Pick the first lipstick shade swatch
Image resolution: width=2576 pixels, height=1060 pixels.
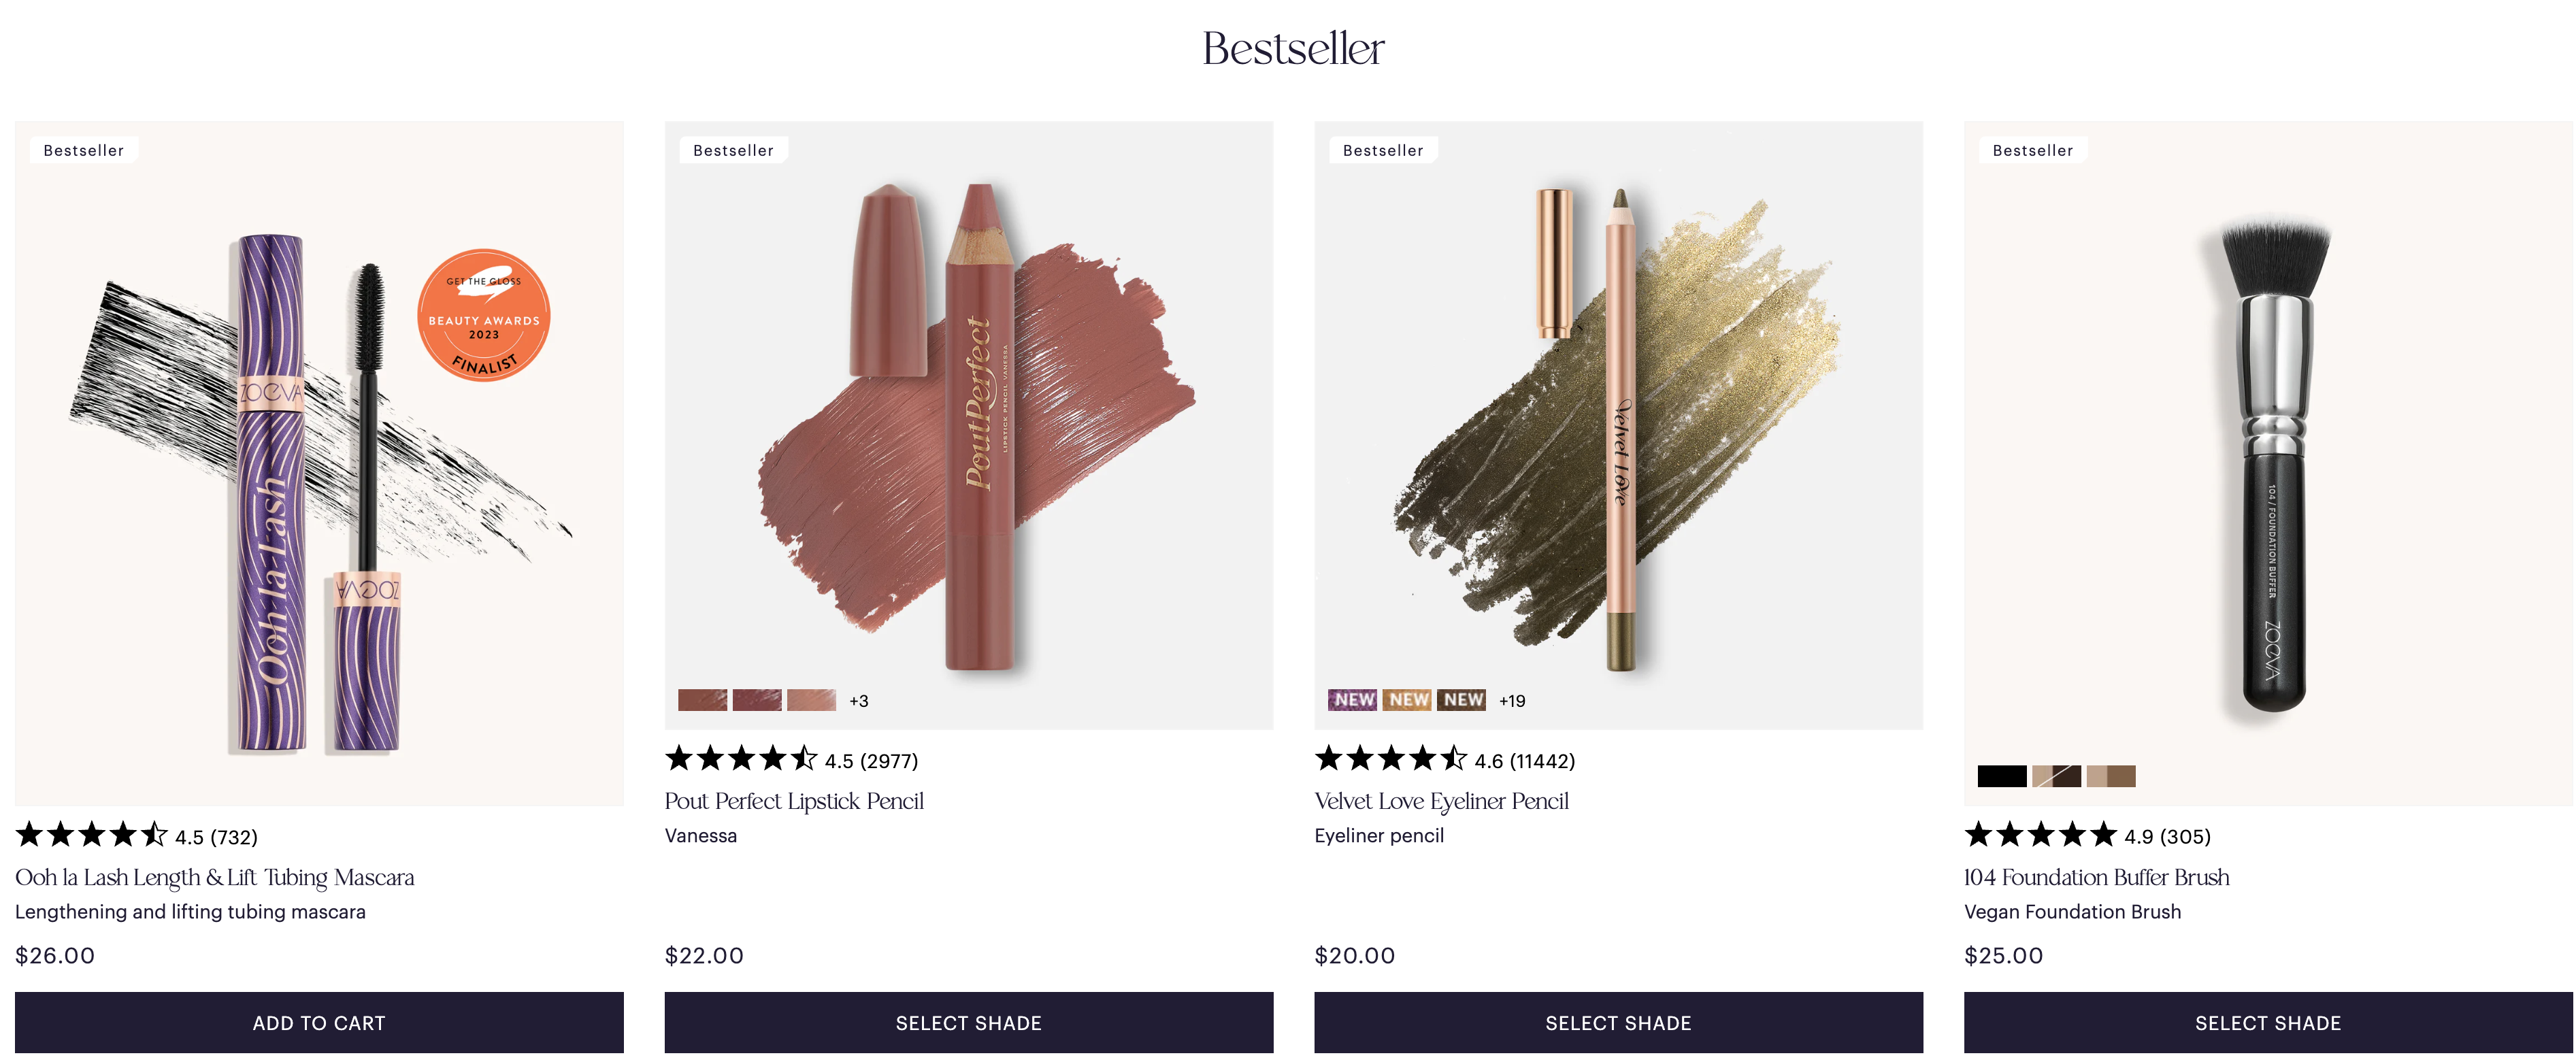click(703, 700)
